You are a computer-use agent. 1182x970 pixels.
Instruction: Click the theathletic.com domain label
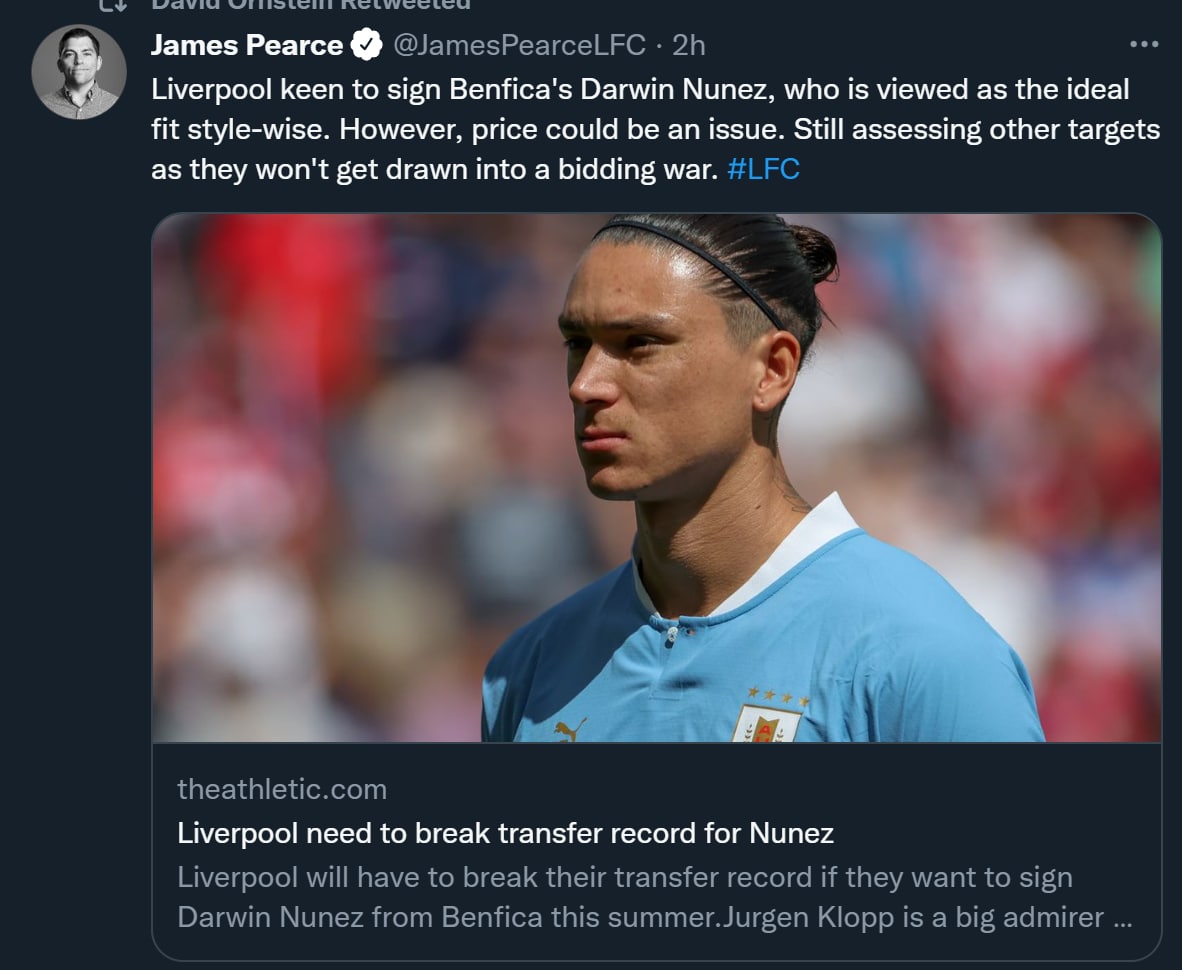(x=282, y=789)
